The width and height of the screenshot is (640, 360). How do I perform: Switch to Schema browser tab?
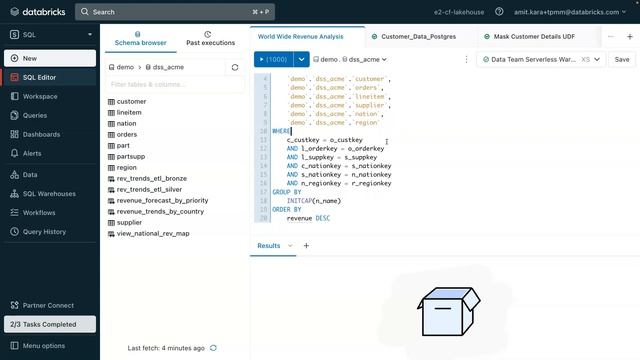[140, 39]
